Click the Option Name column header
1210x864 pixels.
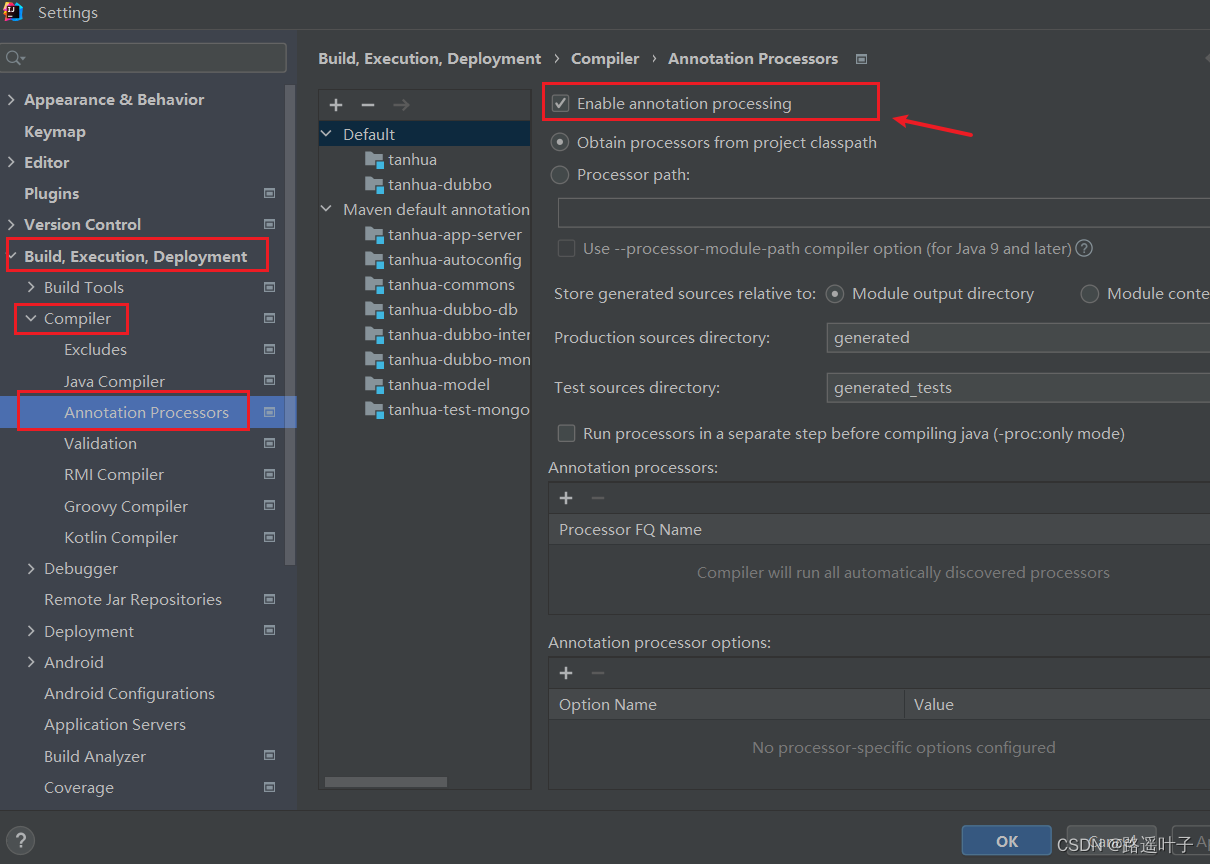[726, 704]
